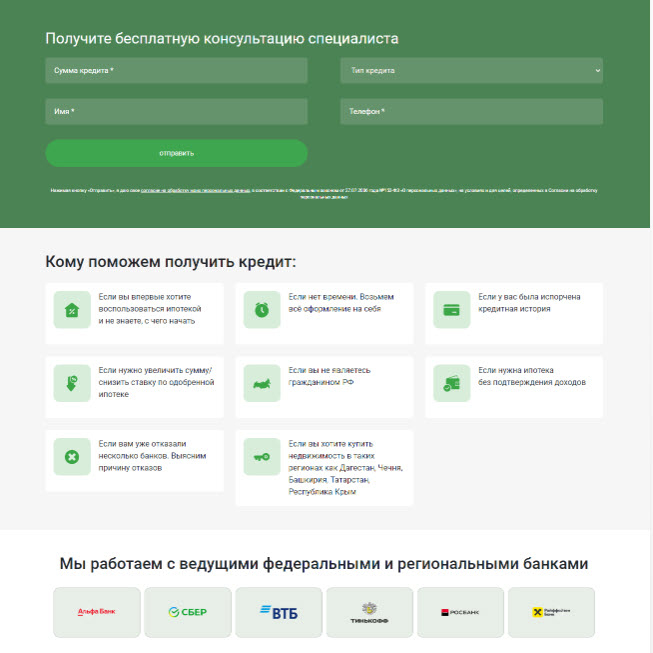Focus the Имя input field
The width and height of the screenshot is (653, 653).
pyautogui.click(x=177, y=111)
